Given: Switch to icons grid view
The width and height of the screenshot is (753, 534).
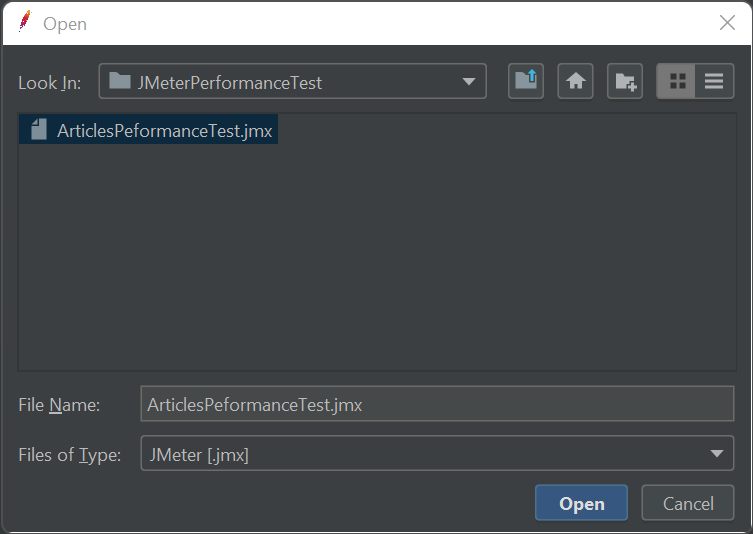Looking at the screenshot, I should pyautogui.click(x=676, y=81).
